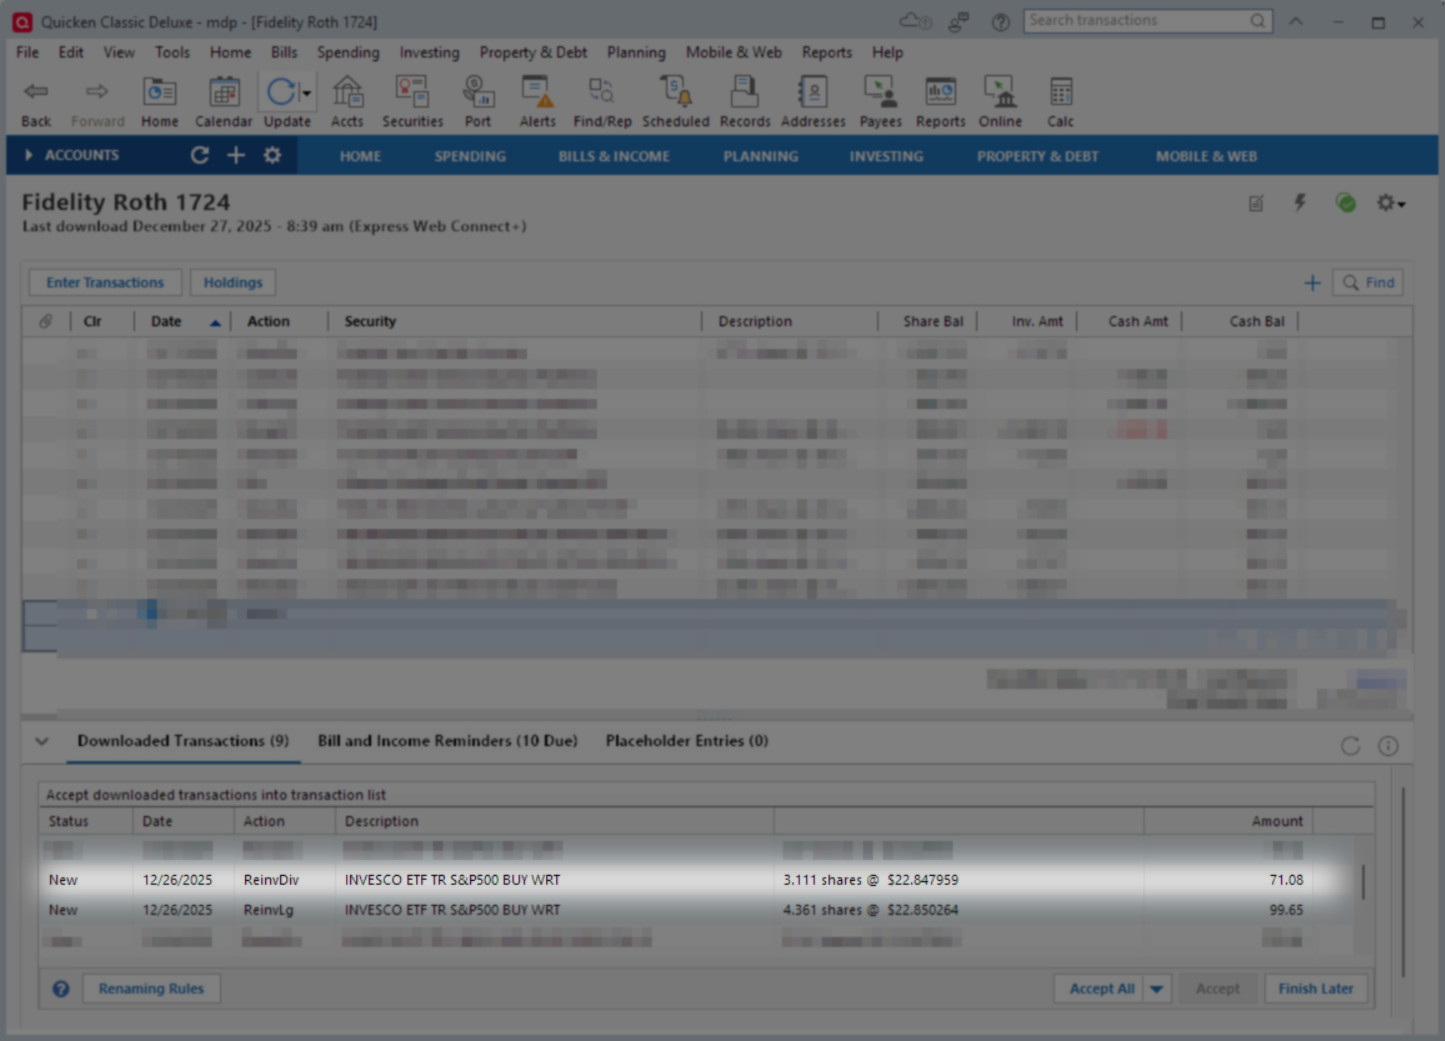Click the refresh icon in the Accounts bar

200,155
